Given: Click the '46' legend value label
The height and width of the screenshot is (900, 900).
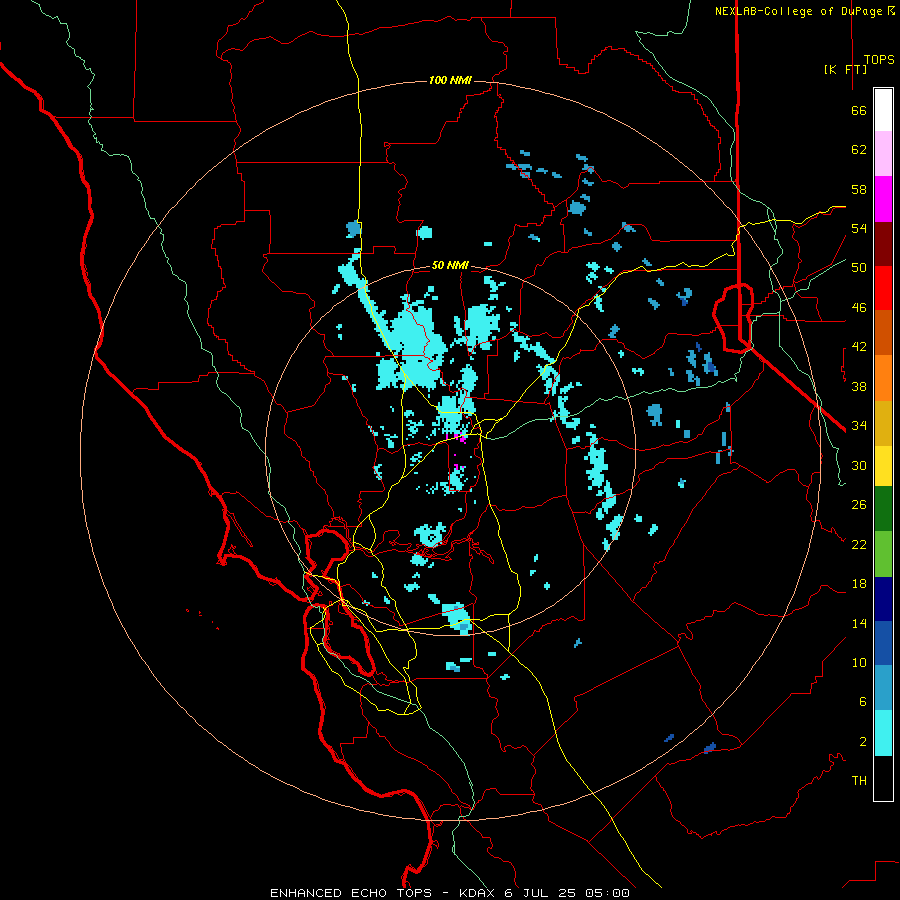Looking at the screenshot, I should coord(859,308).
